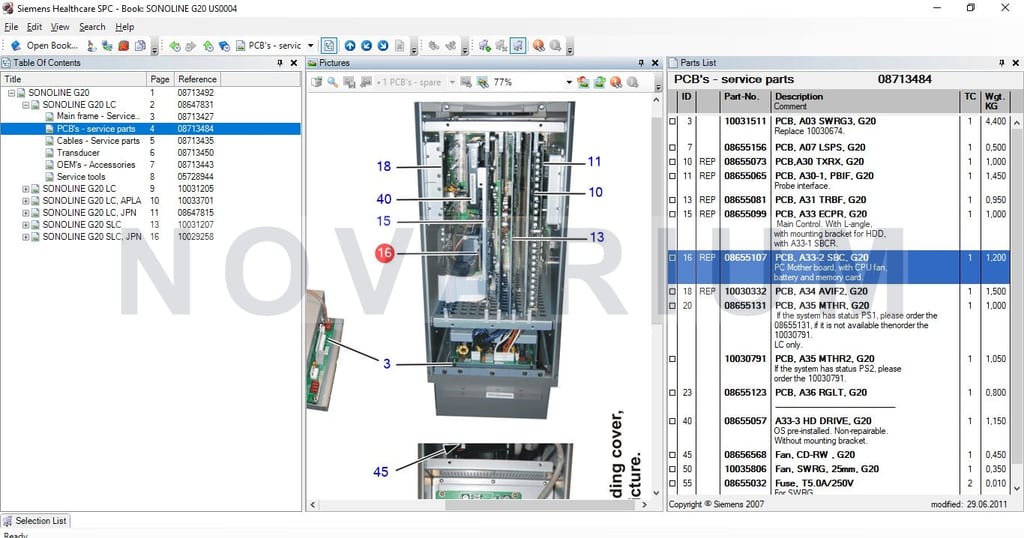
Task: Pin the Pictures panel
Action: pyautogui.click(x=641, y=63)
